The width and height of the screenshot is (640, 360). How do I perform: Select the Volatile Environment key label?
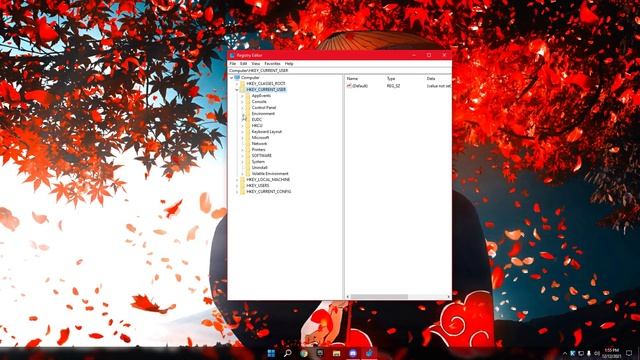tap(270, 173)
